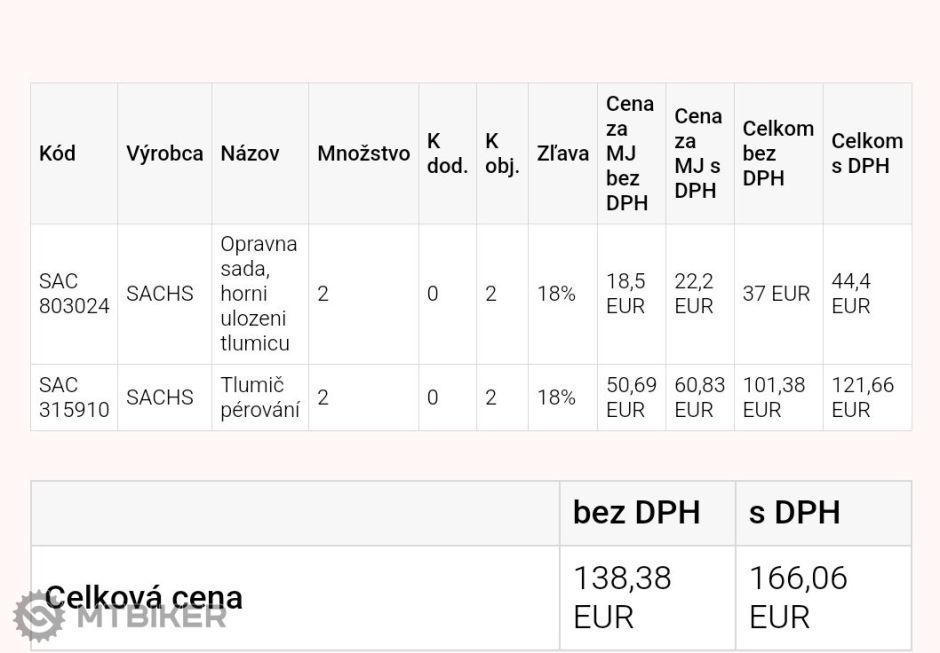This screenshot has width=940, height=653.
Task: Click the Množstvo column header
Action: (x=363, y=153)
